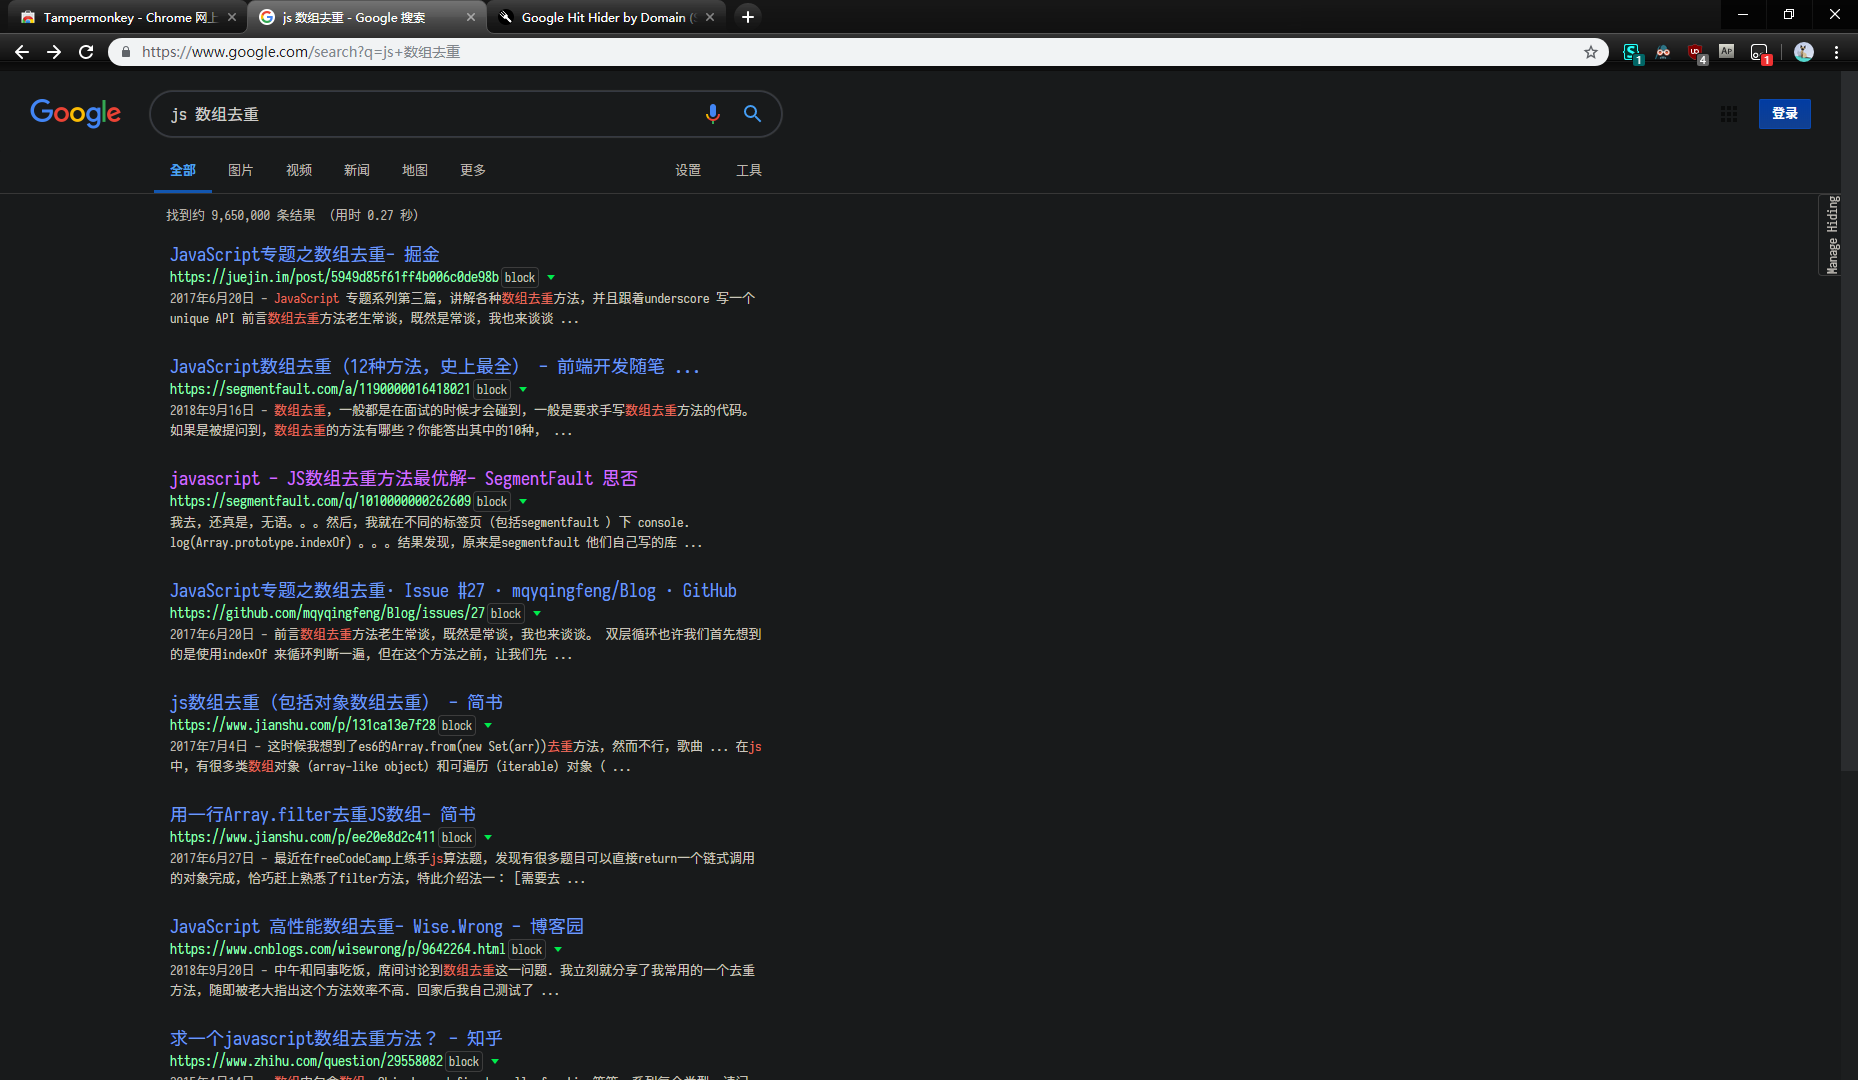This screenshot has height=1080, width=1858.
Task: Block the zhihu.com result
Action: 464,1062
